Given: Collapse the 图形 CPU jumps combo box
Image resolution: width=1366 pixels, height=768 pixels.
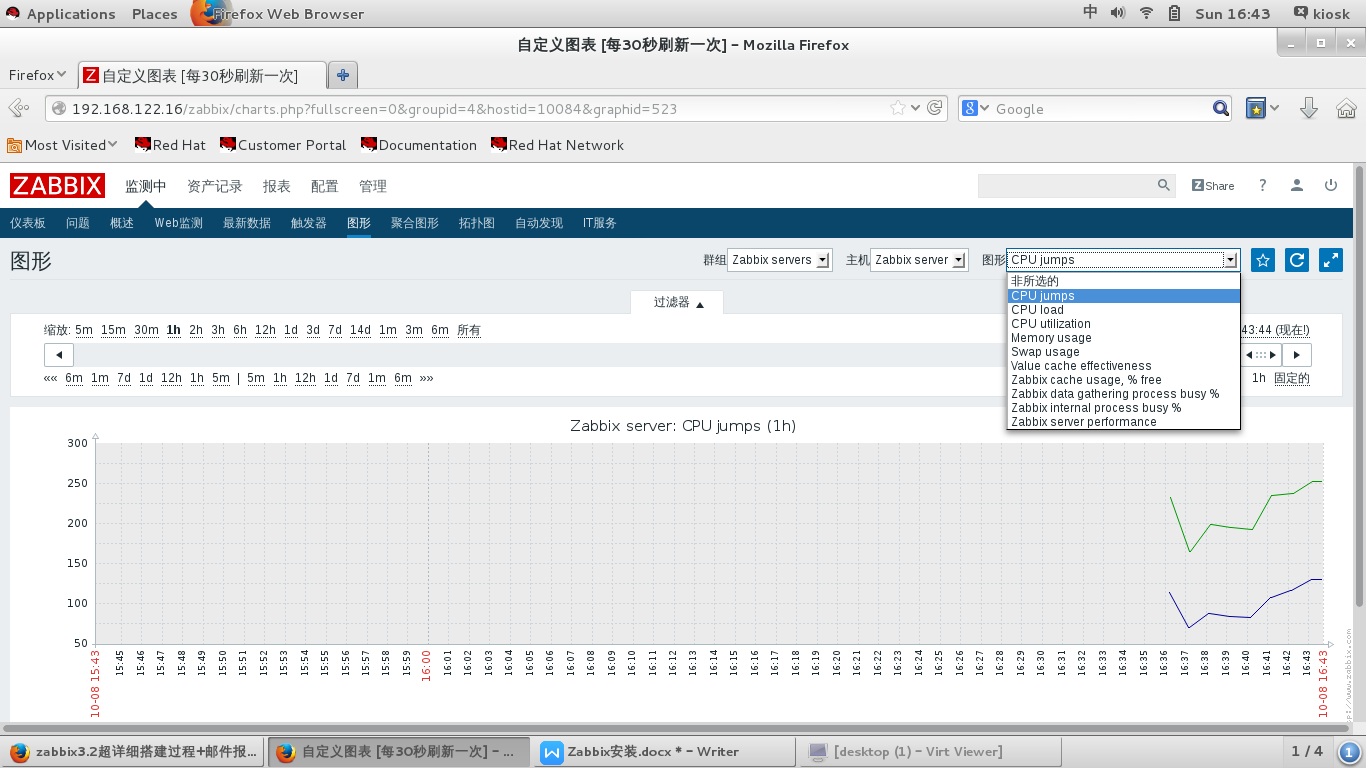Looking at the screenshot, I should (x=1123, y=260).
